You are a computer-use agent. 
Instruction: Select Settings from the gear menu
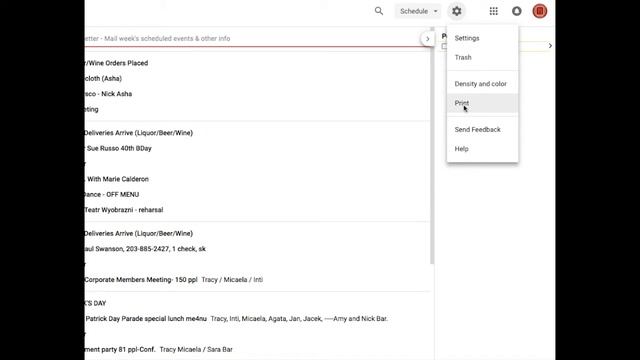pos(482,38)
